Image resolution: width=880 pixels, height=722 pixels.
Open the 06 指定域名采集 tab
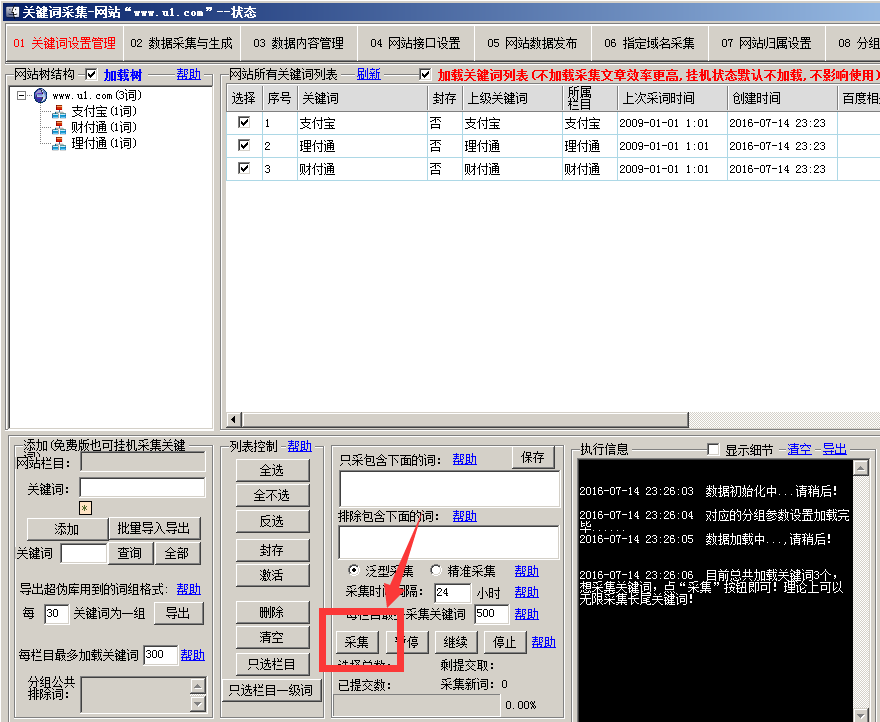coord(649,43)
